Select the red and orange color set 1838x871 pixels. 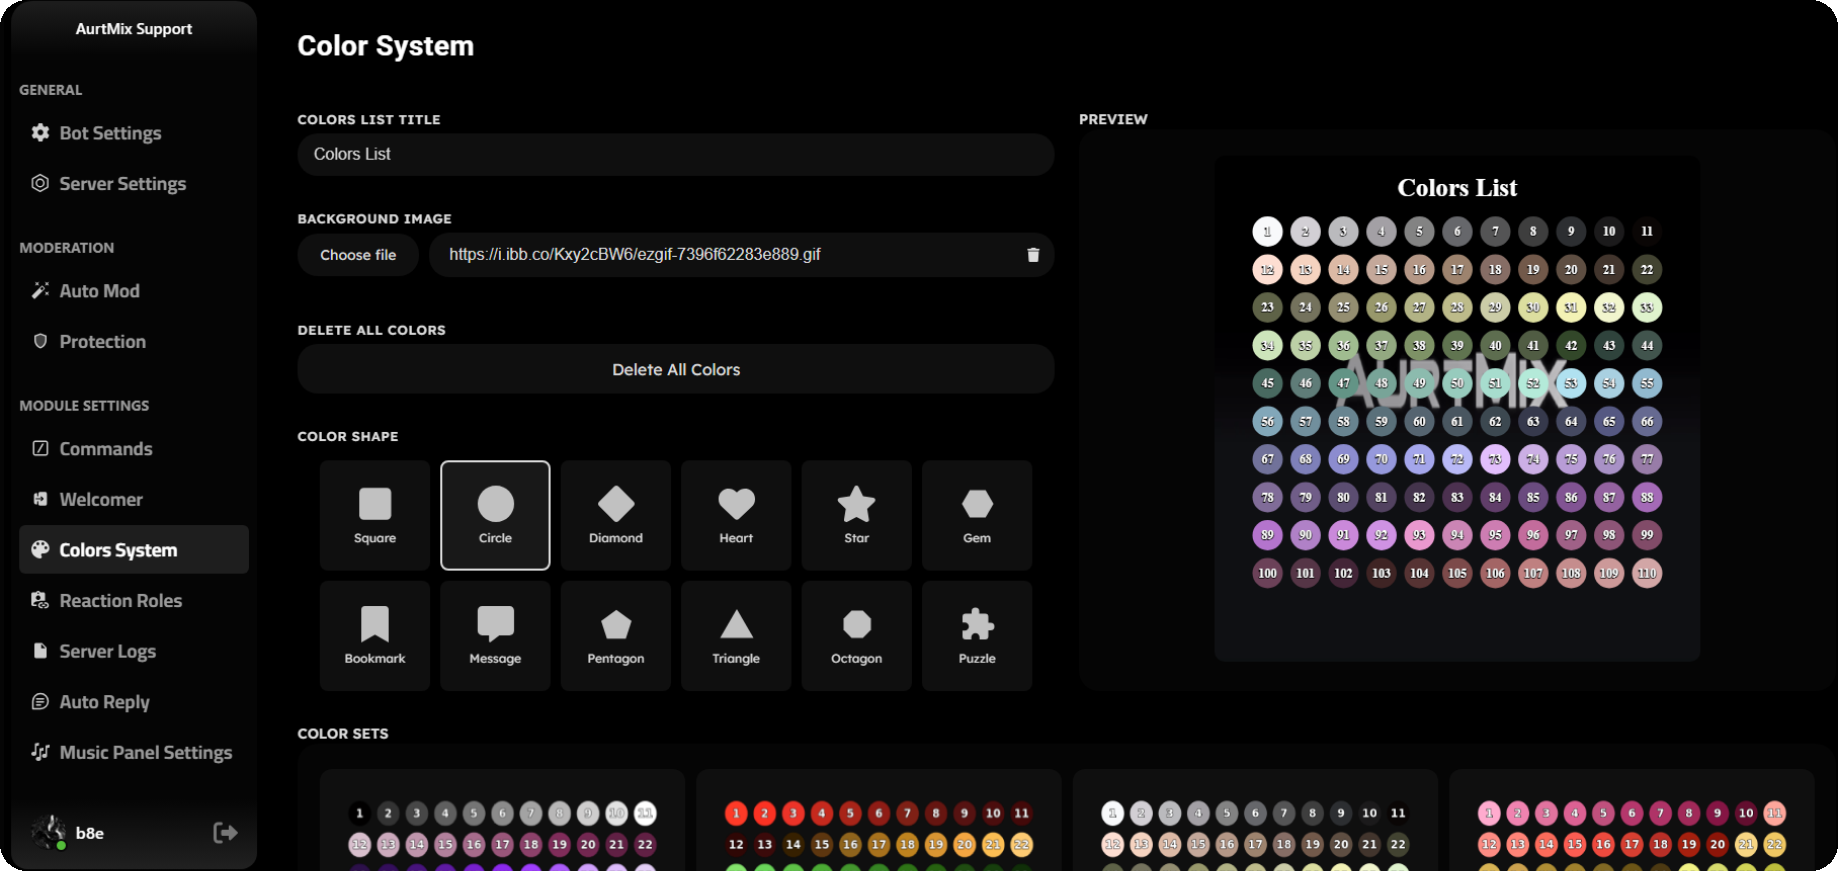click(x=879, y=820)
